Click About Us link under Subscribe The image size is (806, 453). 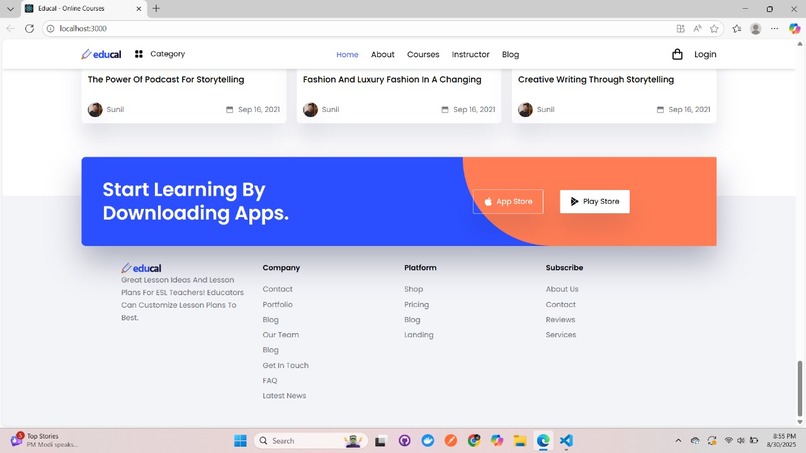click(x=562, y=289)
